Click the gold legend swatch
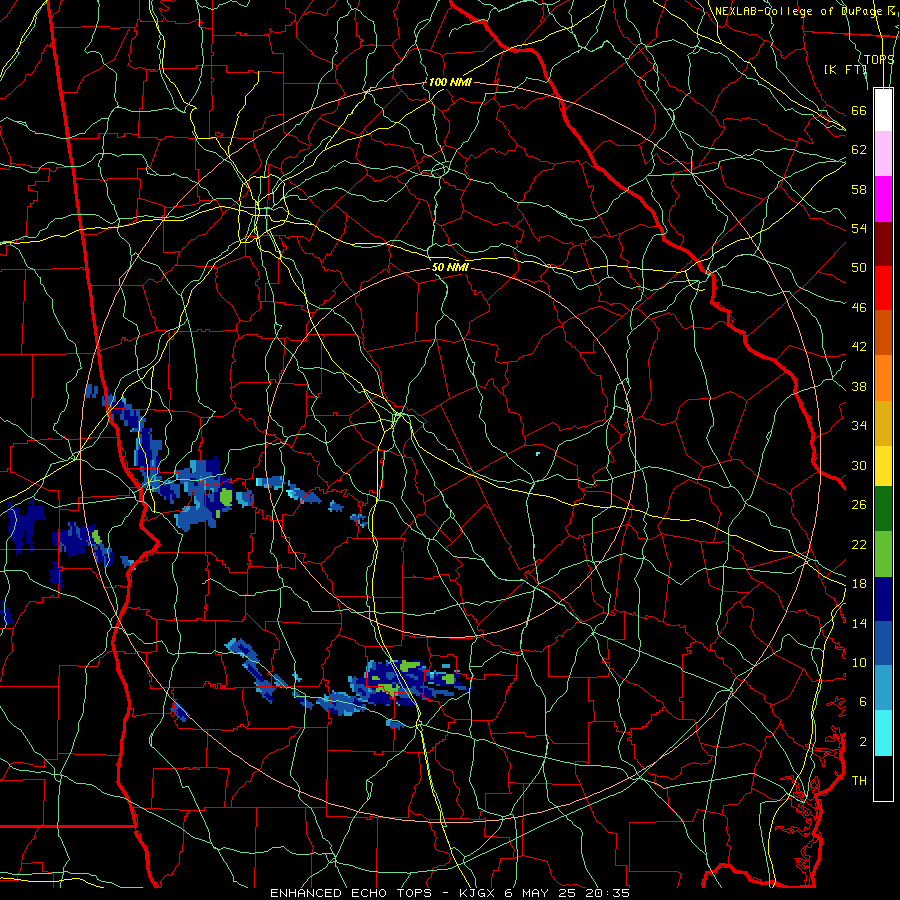 point(883,423)
